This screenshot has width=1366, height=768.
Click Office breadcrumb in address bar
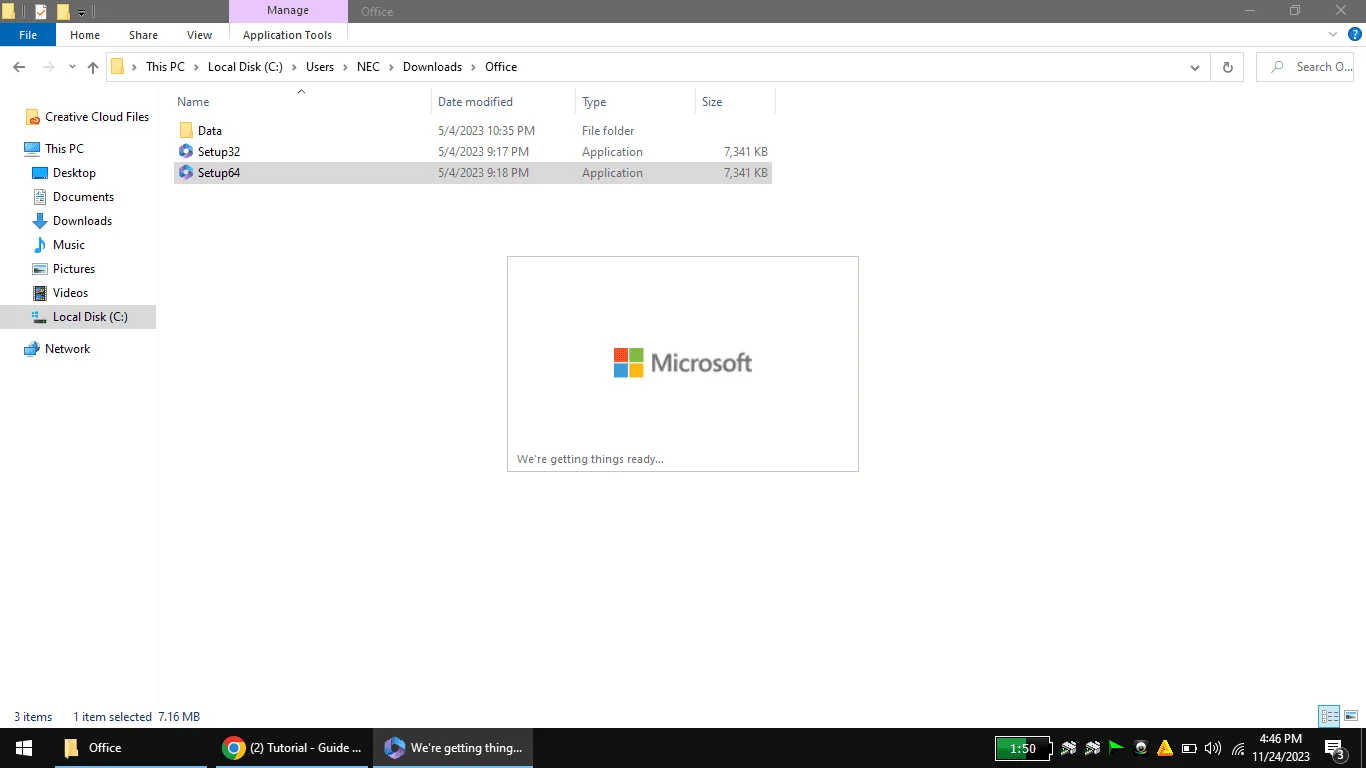click(x=501, y=67)
